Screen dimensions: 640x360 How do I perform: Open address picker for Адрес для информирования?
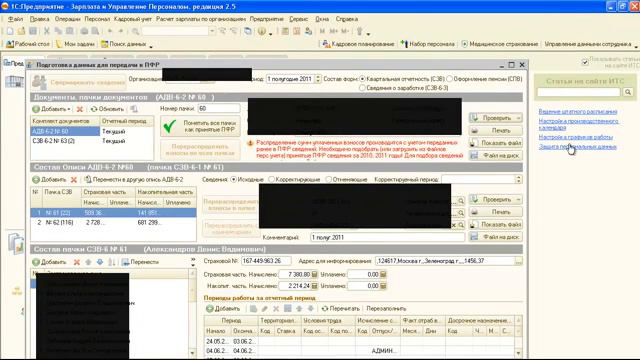point(518,261)
